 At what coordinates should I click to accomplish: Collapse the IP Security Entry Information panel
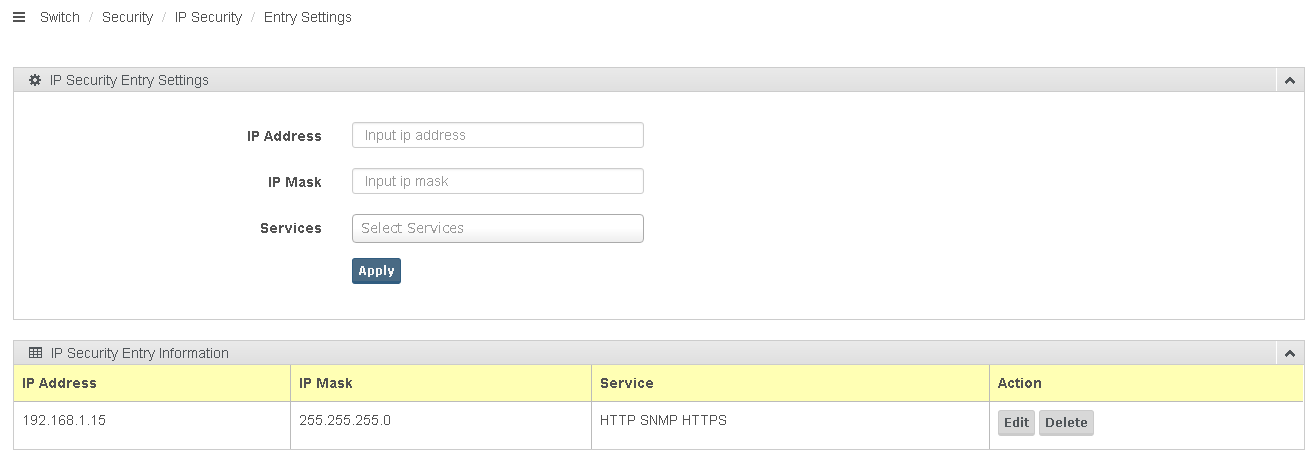click(1289, 353)
